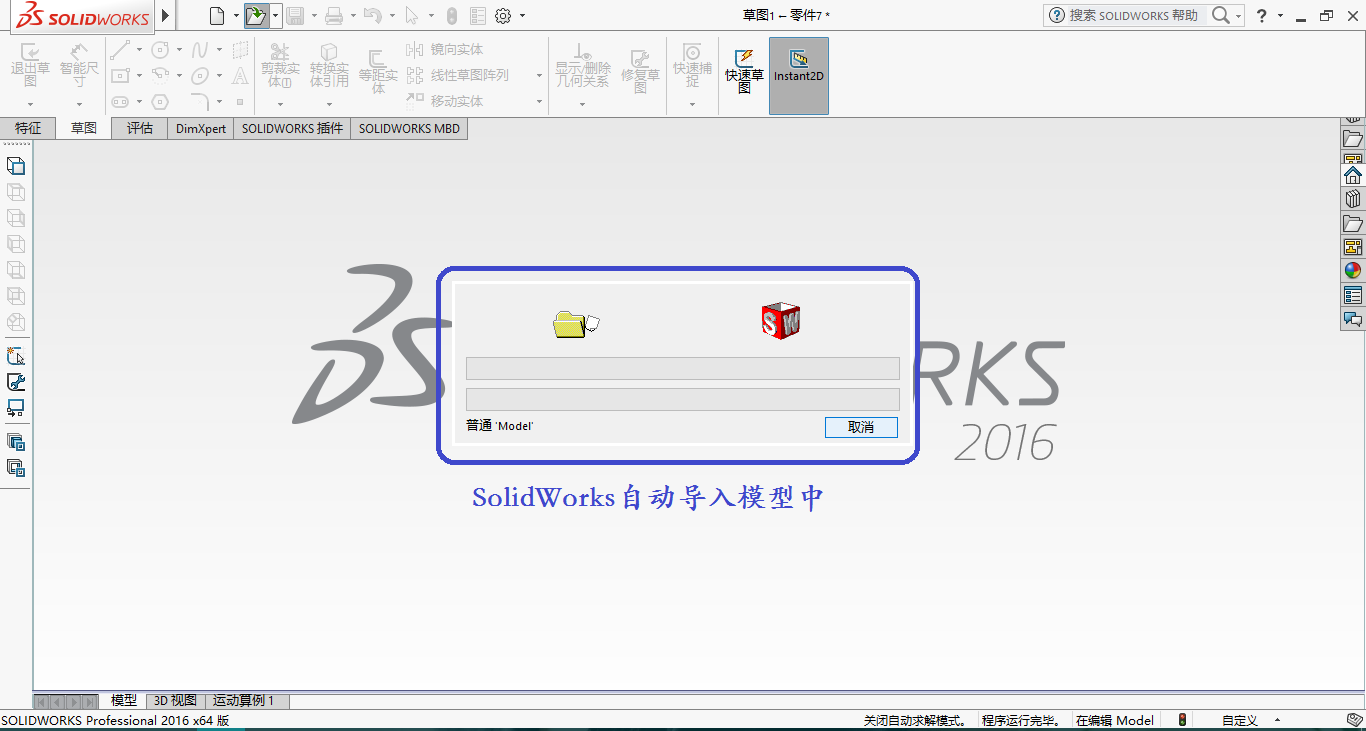Toggle Quick Snaps (快速捕捉)
1366x731 pixels.
[692, 66]
